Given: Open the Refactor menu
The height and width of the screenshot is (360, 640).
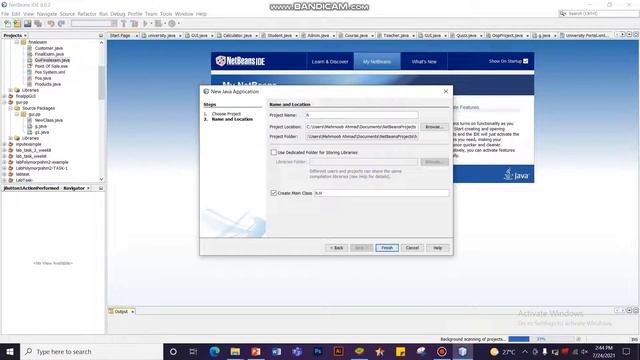Looking at the screenshot, I should click(x=87, y=14).
